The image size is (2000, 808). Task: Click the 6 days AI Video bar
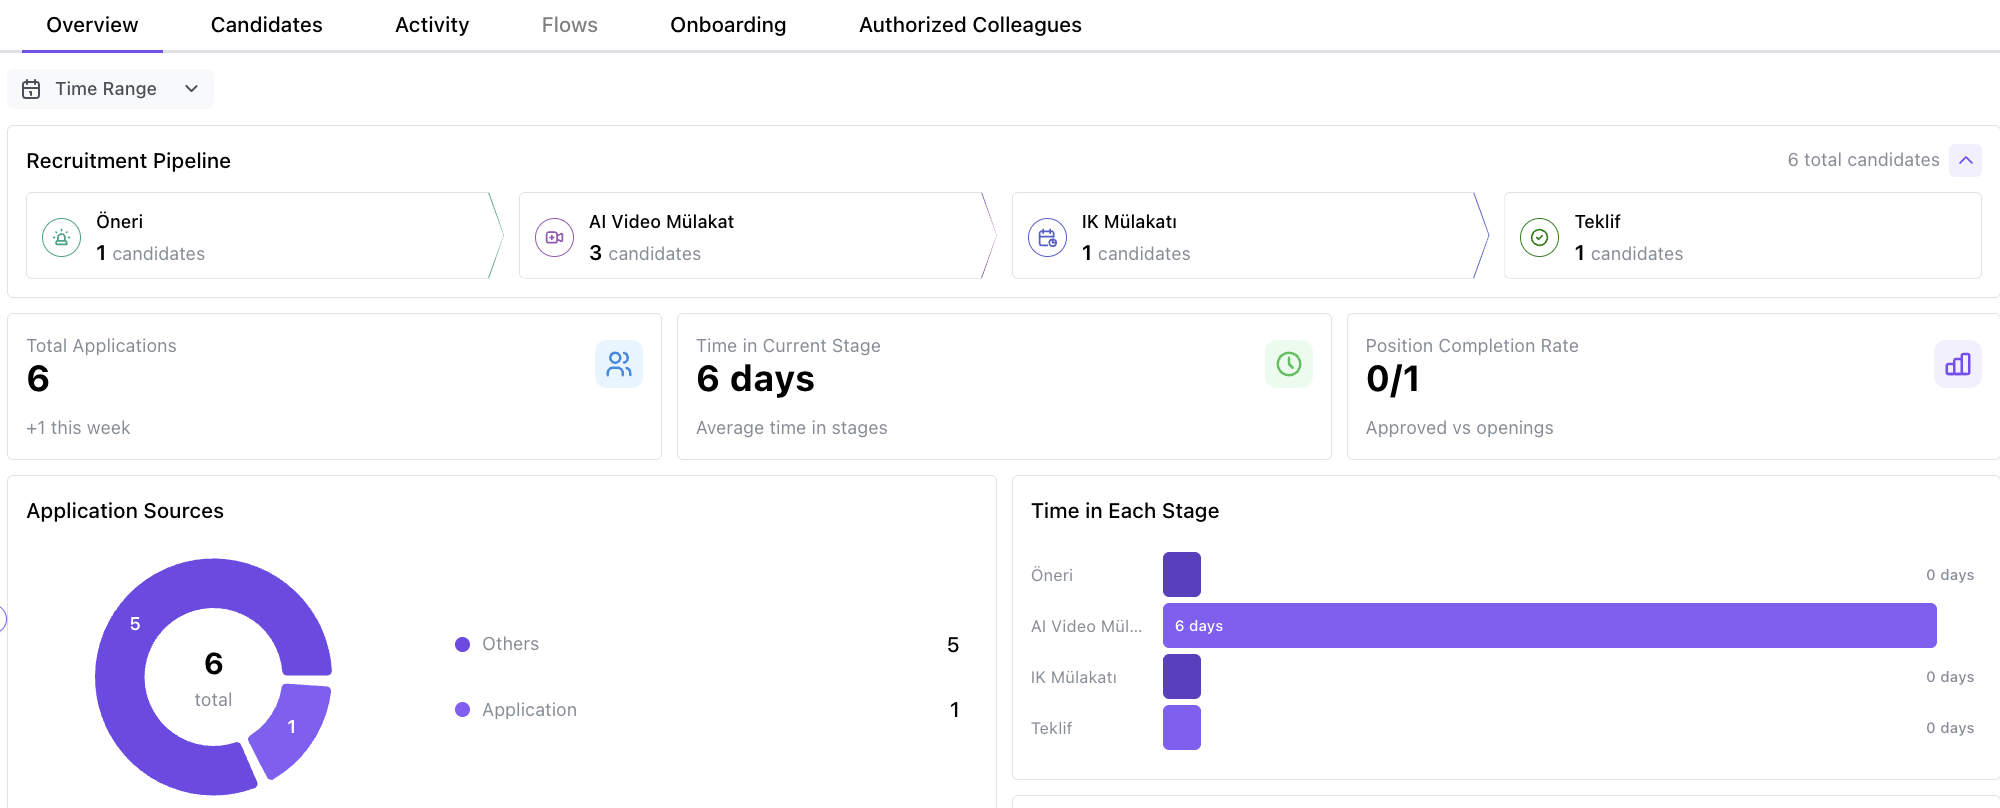[1549, 626]
